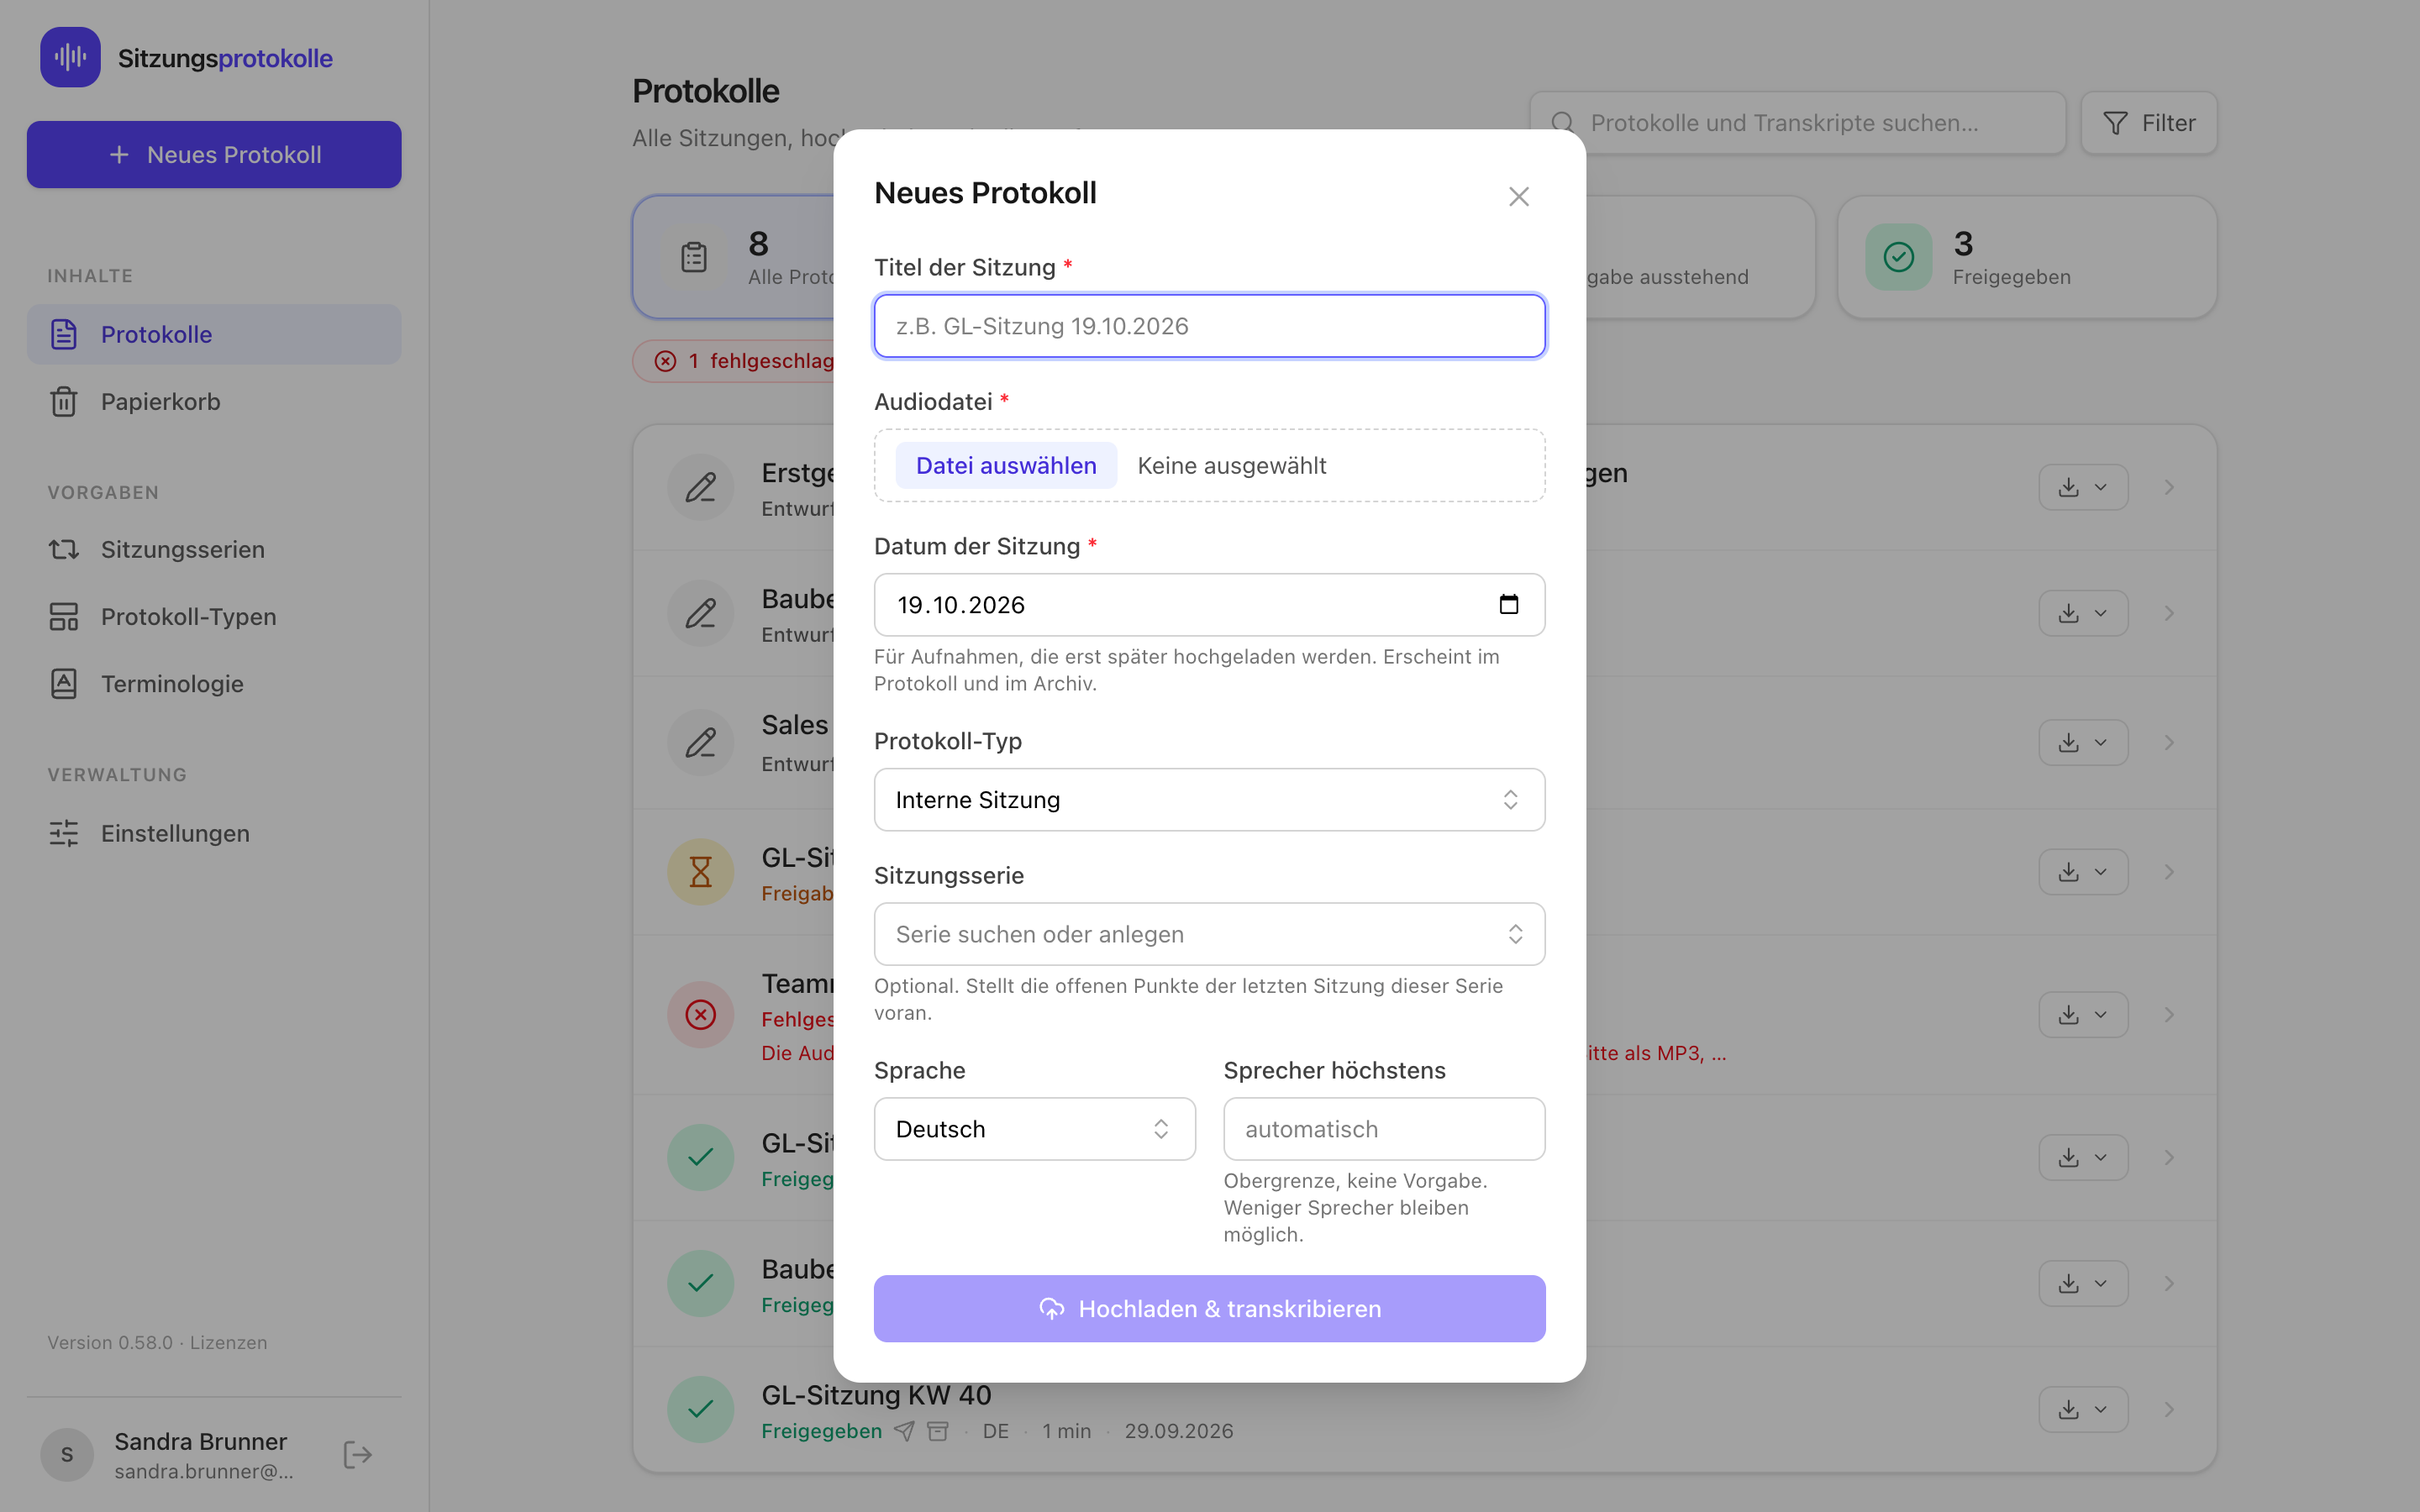Click the pencil draft icon in the Erstge… row

pos(700,487)
